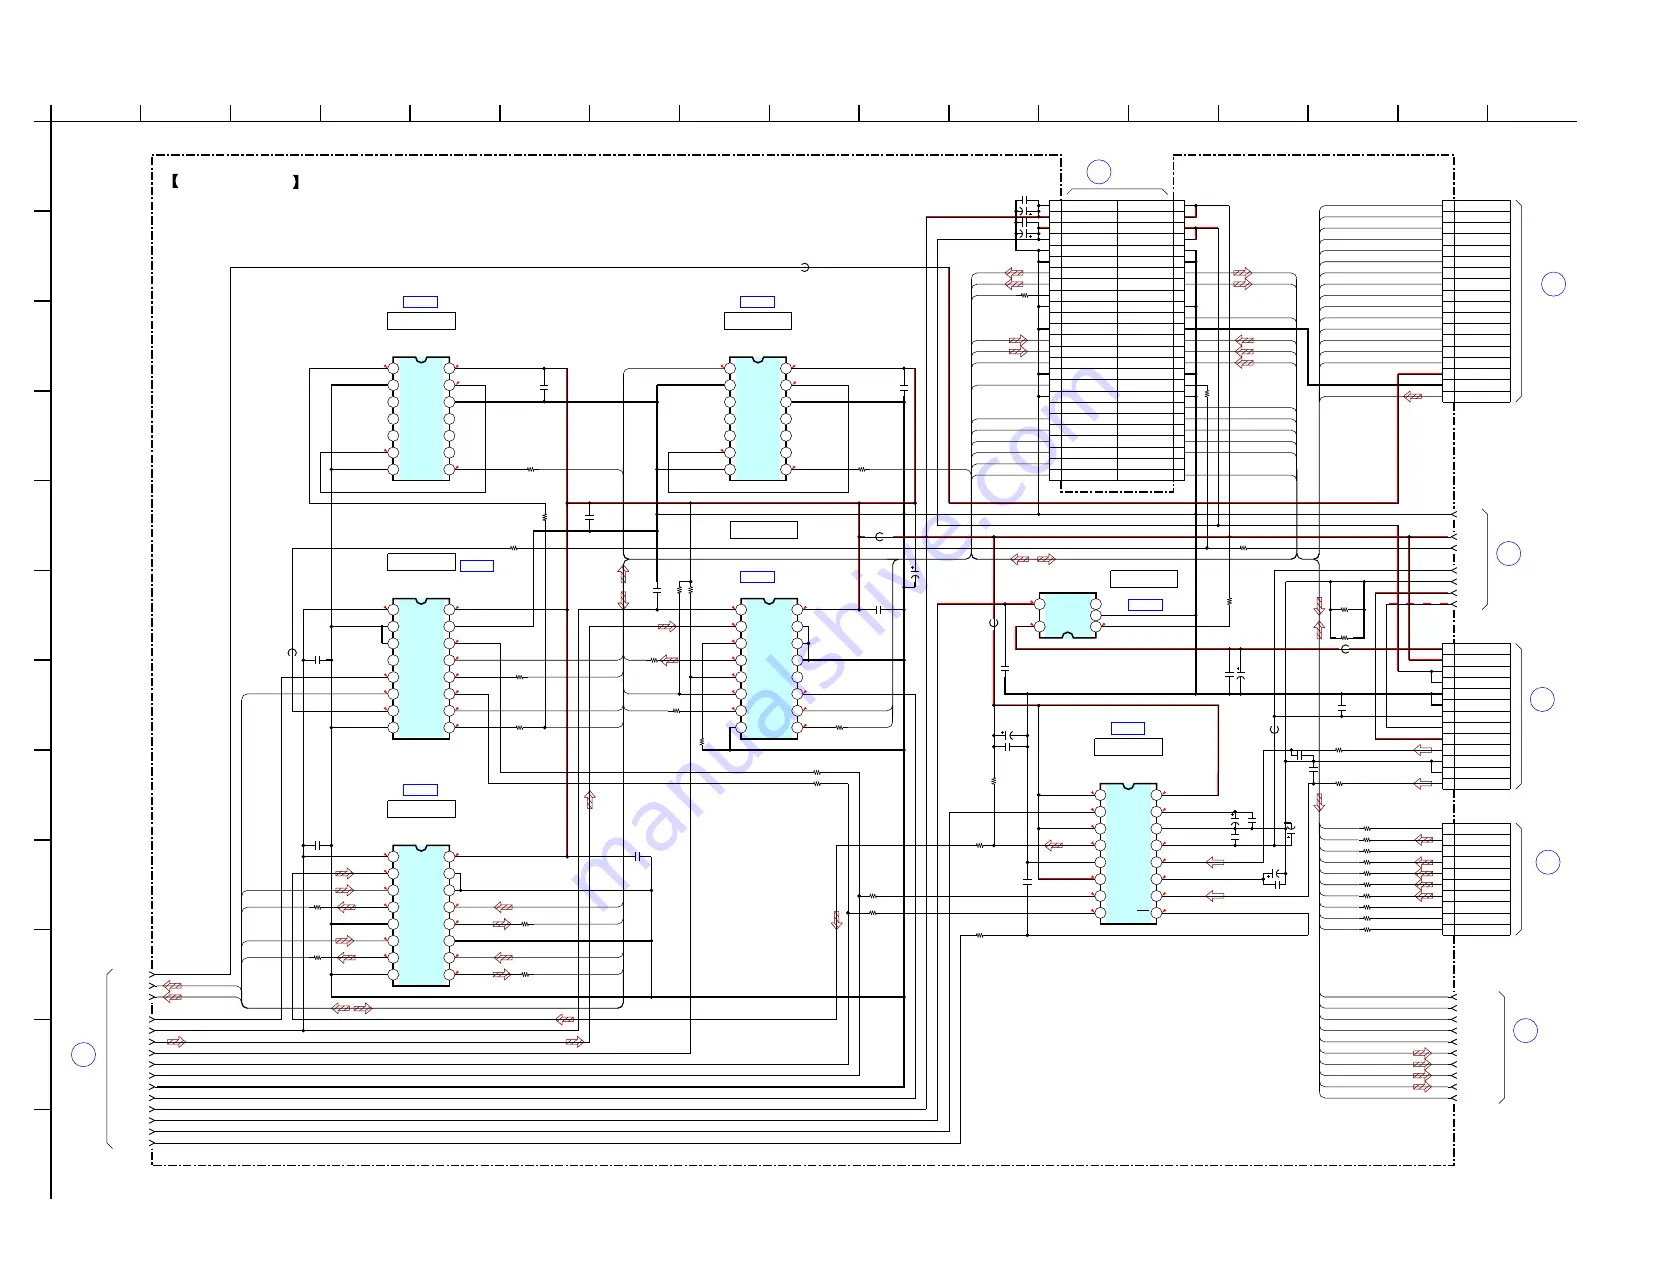Select the fourteen-pin IC nearest the bracketed title
The height and width of the screenshot is (1263, 1680).
click(421, 418)
